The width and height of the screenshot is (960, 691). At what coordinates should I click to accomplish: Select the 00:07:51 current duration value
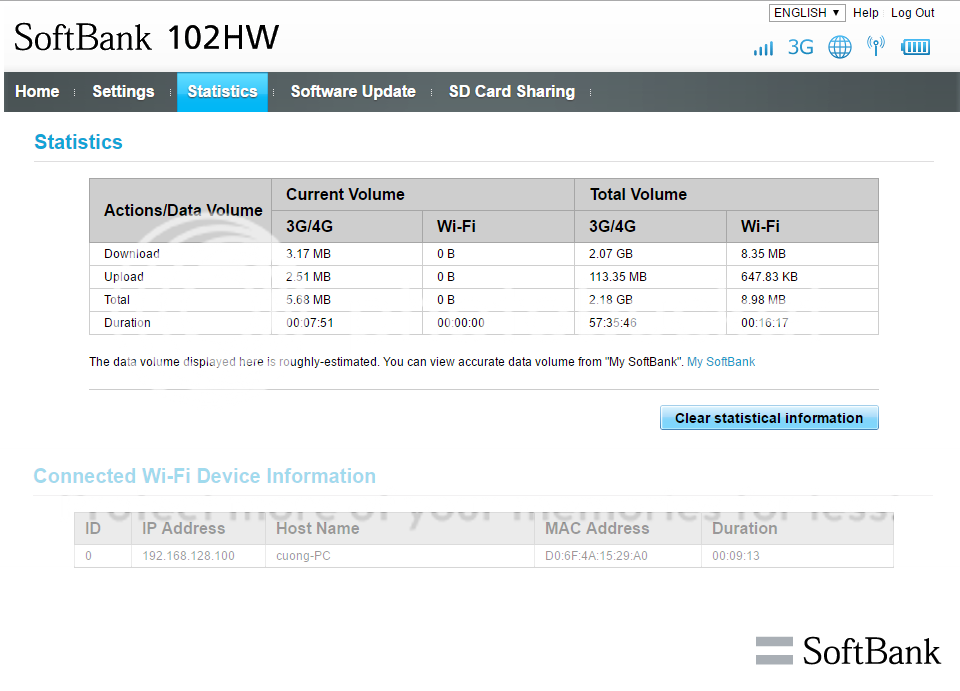tap(310, 323)
